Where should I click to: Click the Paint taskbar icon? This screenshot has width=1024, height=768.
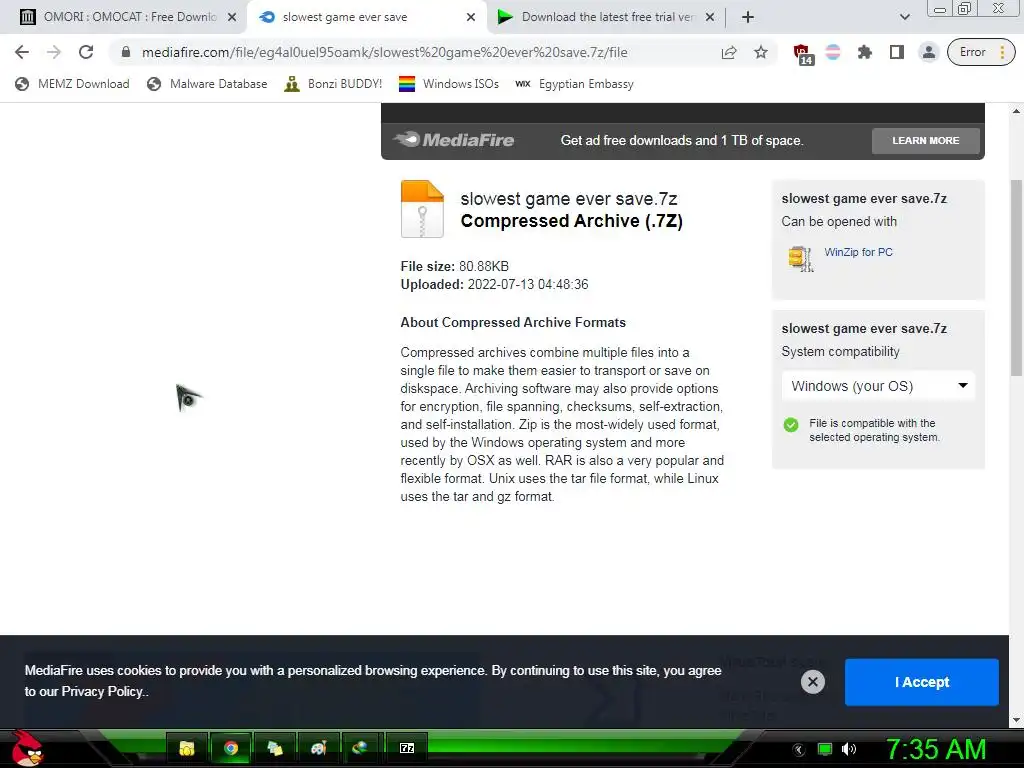coord(319,748)
